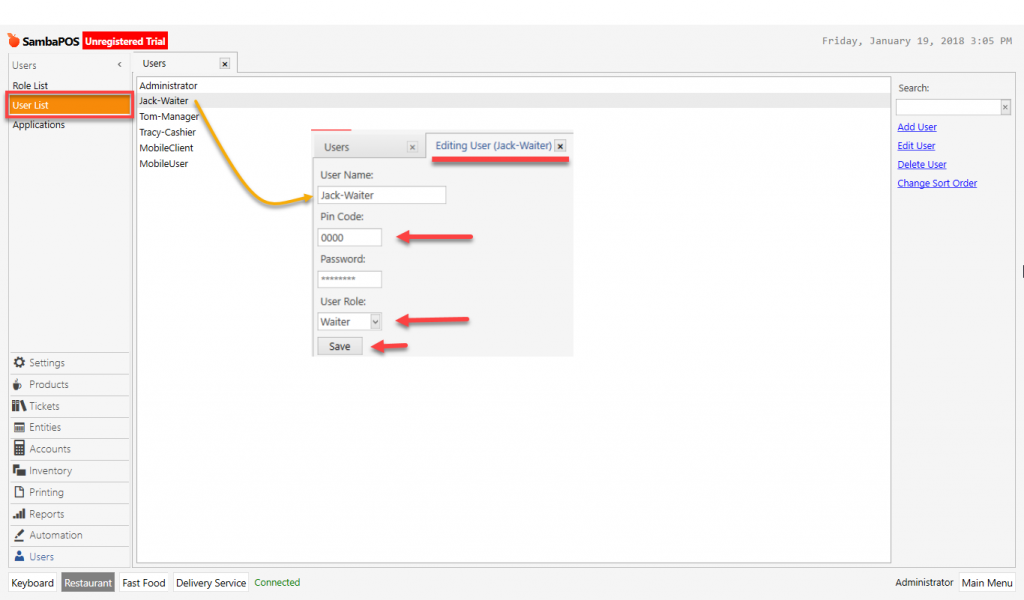Click the Administrator name in the status bar

924,582
